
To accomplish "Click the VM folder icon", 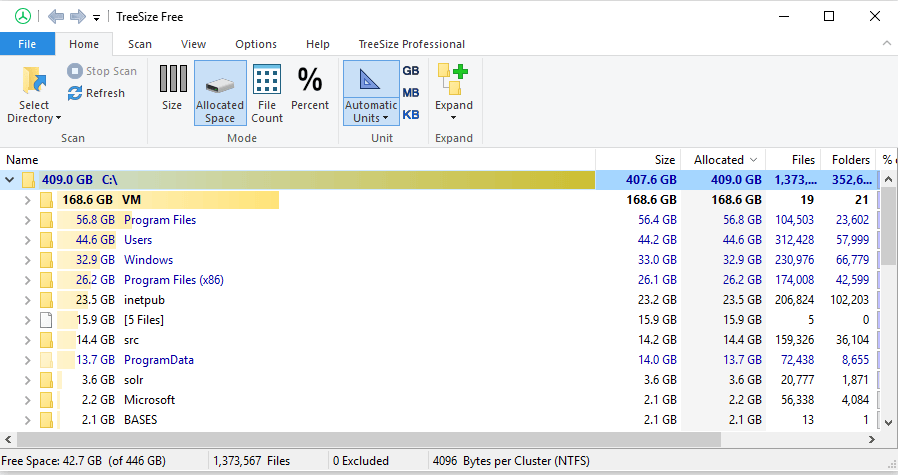I will click(x=46, y=200).
